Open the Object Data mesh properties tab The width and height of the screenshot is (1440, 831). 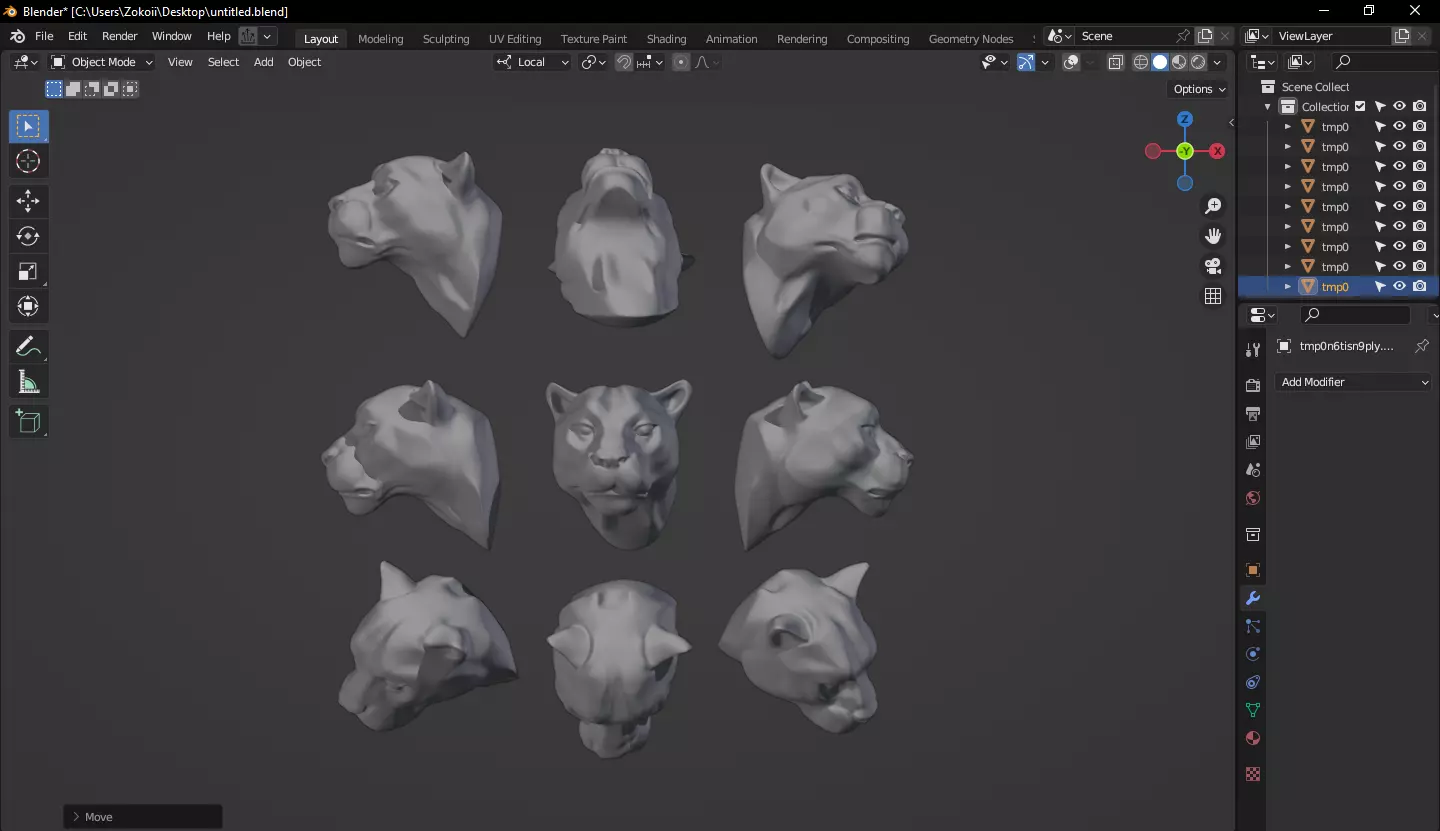[1252, 710]
